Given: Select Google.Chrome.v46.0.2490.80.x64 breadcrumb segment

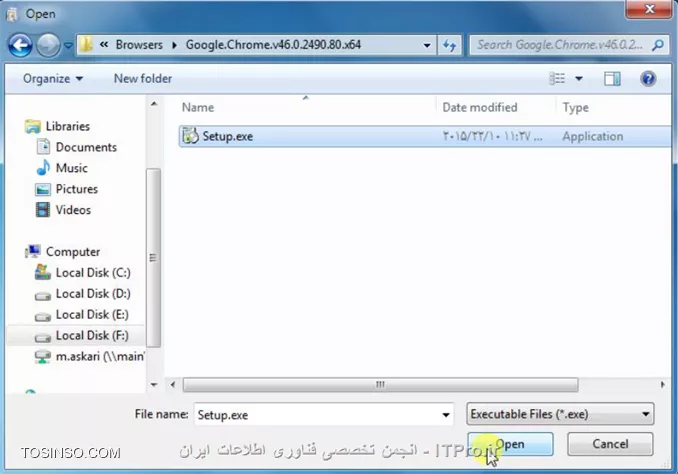Looking at the screenshot, I should (x=273, y=45).
